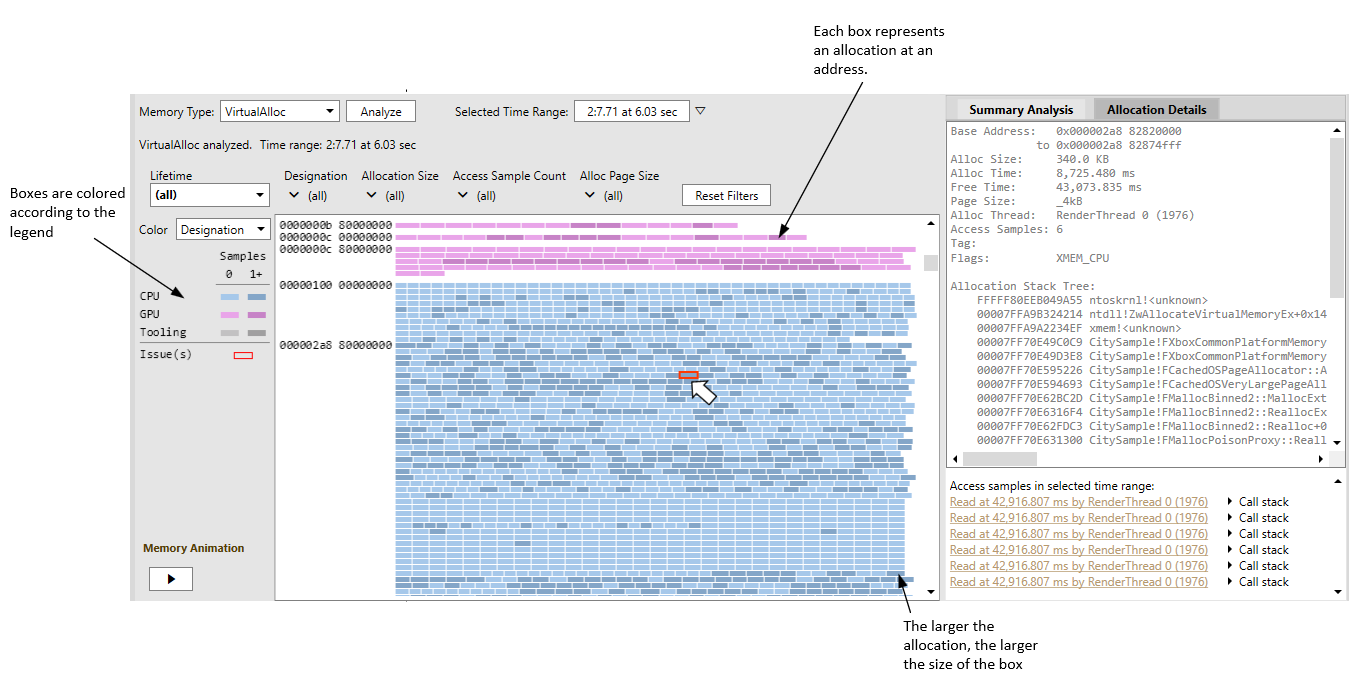Click the Allocation Details horizontal scrollbar thumb

(1000, 459)
